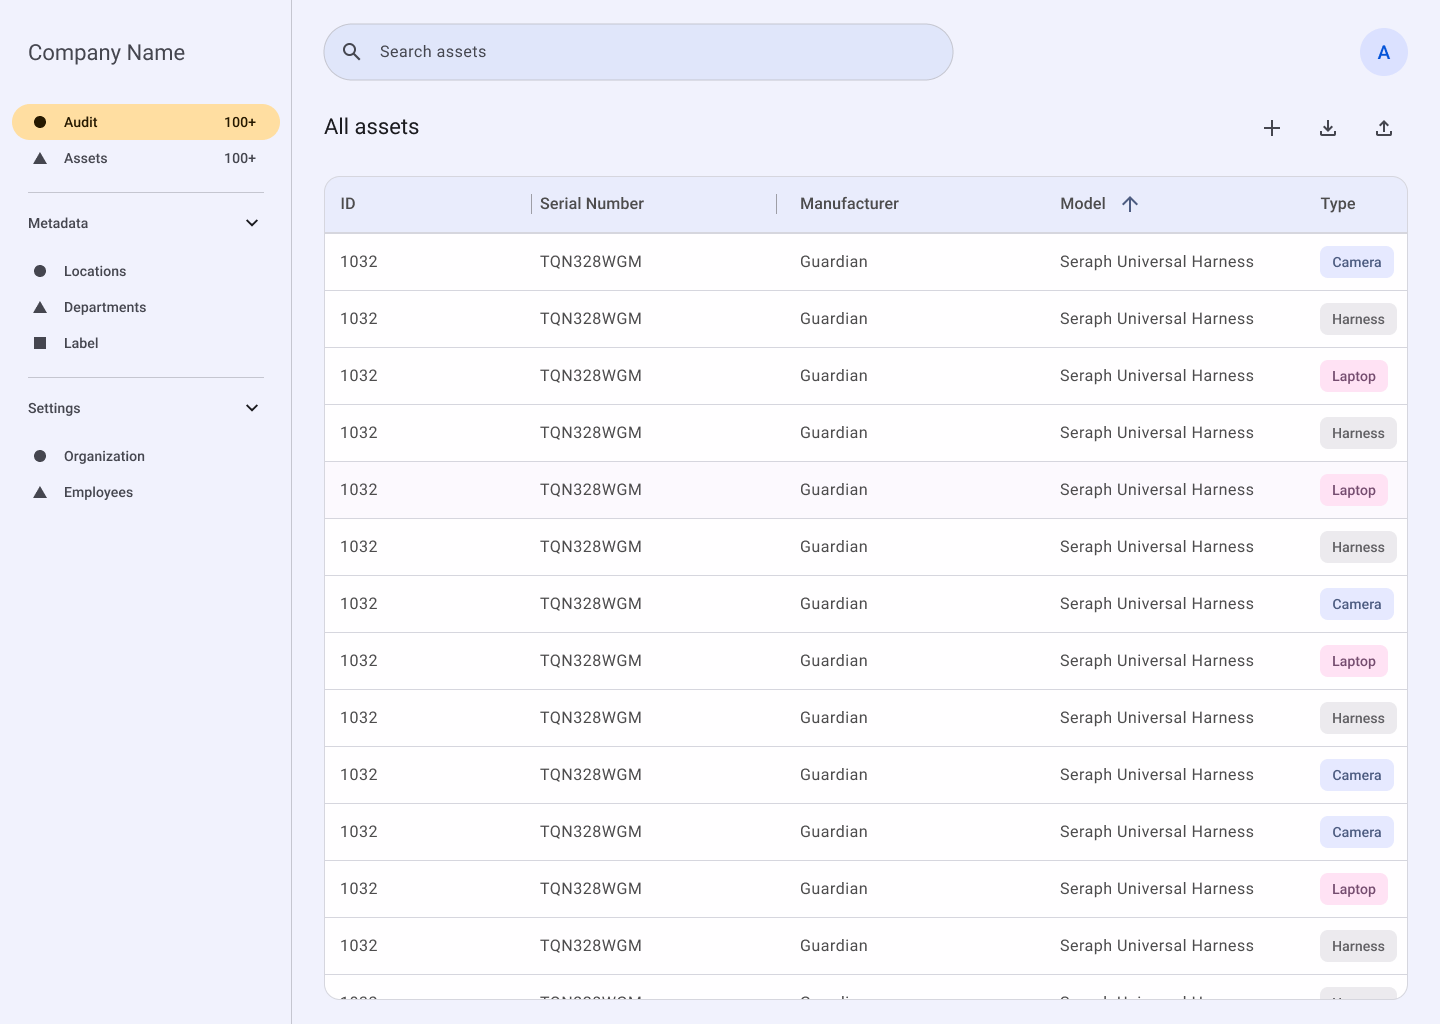Image resolution: width=1440 pixels, height=1024 pixels.
Task: Open Organization settings
Action: tap(104, 456)
